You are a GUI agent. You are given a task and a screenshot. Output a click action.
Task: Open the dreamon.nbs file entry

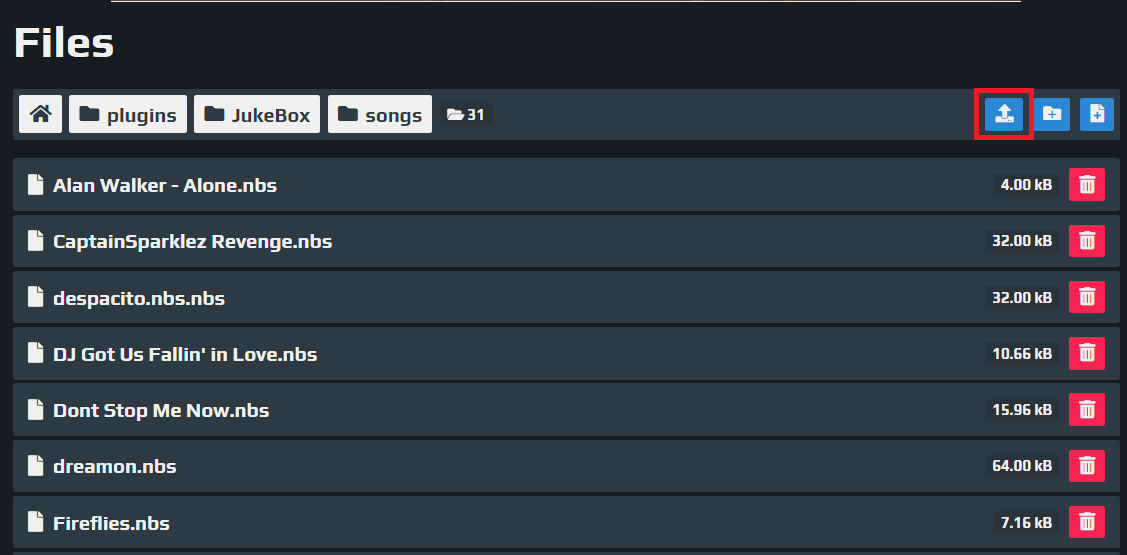click(x=115, y=466)
